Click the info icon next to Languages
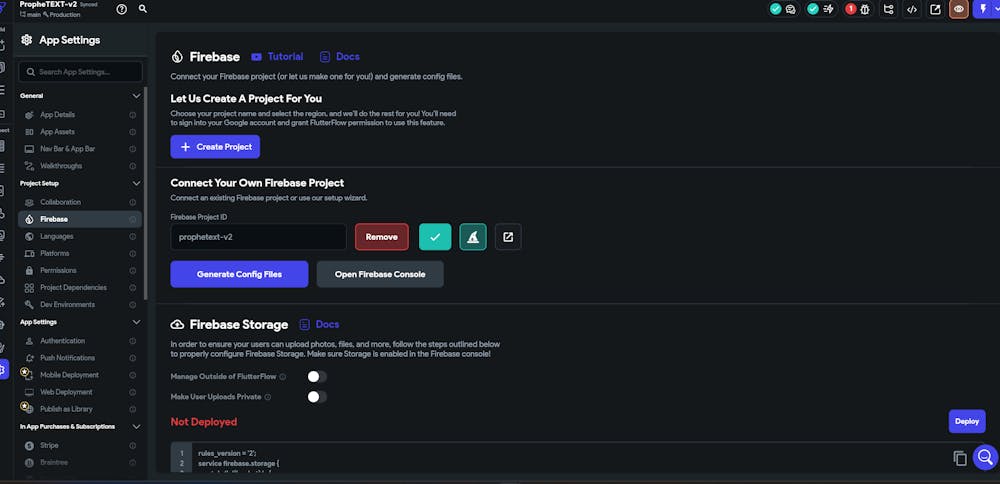This screenshot has height=484, width=1000. coord(133,237)
